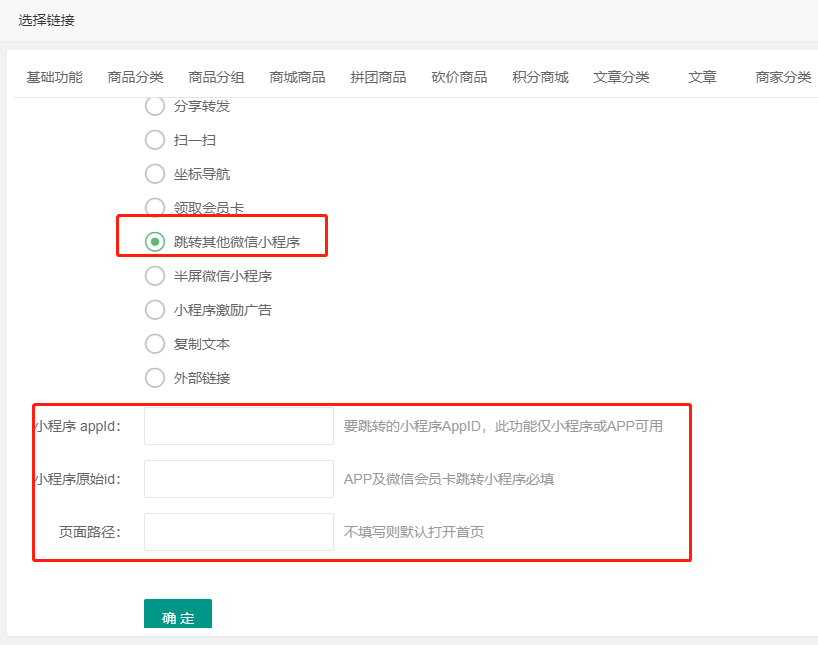Open the 商品分类 tab
The image size is (818, 645).
135,77
